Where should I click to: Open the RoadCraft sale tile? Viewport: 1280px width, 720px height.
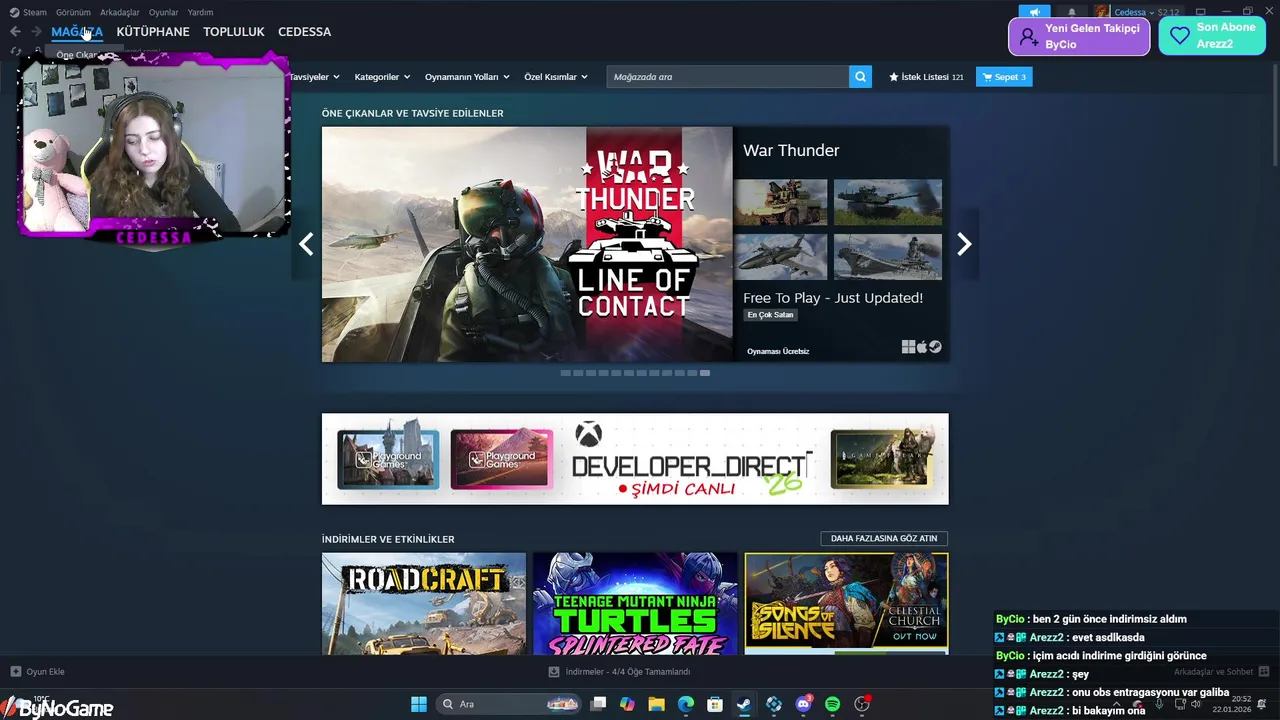coord(424,604)
